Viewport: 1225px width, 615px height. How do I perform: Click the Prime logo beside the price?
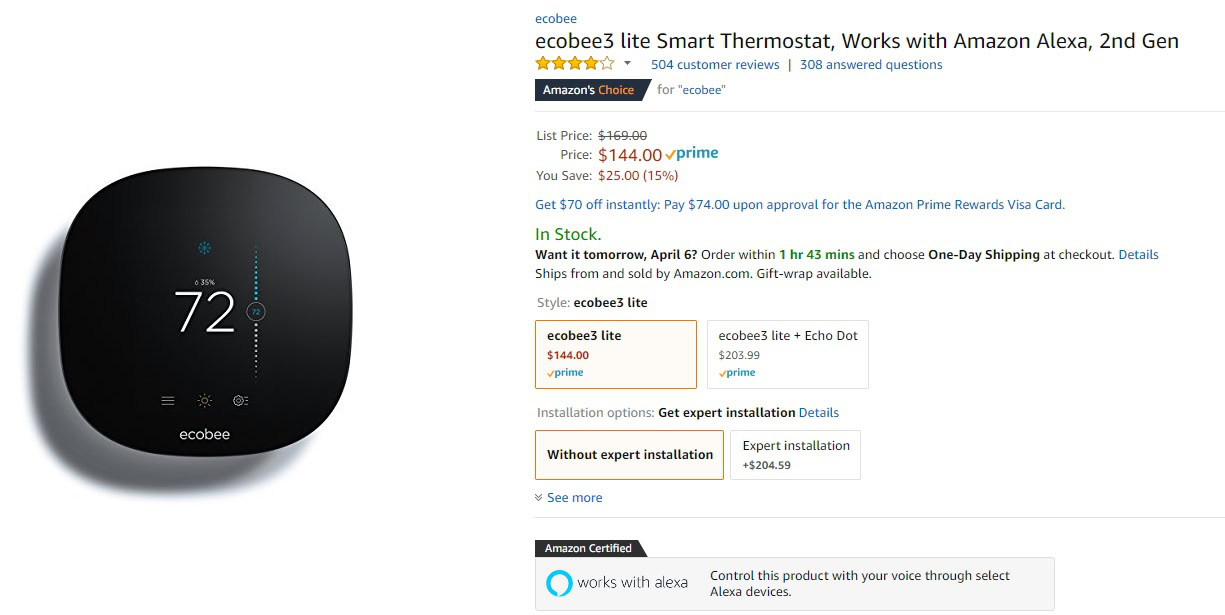click(x=692, y=154)
